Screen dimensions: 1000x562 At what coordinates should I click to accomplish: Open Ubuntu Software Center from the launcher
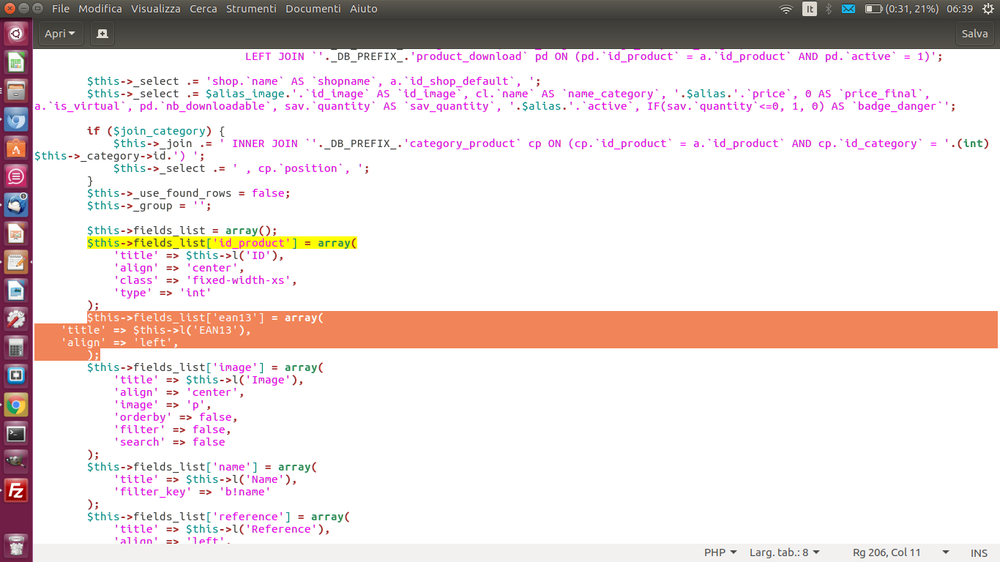[16, 148]
